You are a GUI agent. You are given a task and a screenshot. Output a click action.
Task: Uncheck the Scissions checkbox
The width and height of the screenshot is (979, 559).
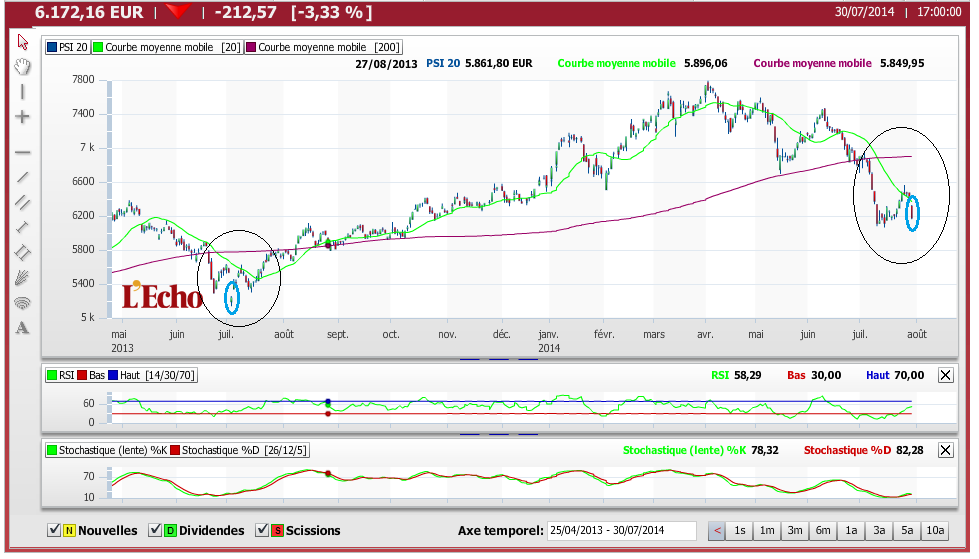[x=262, y=530]
